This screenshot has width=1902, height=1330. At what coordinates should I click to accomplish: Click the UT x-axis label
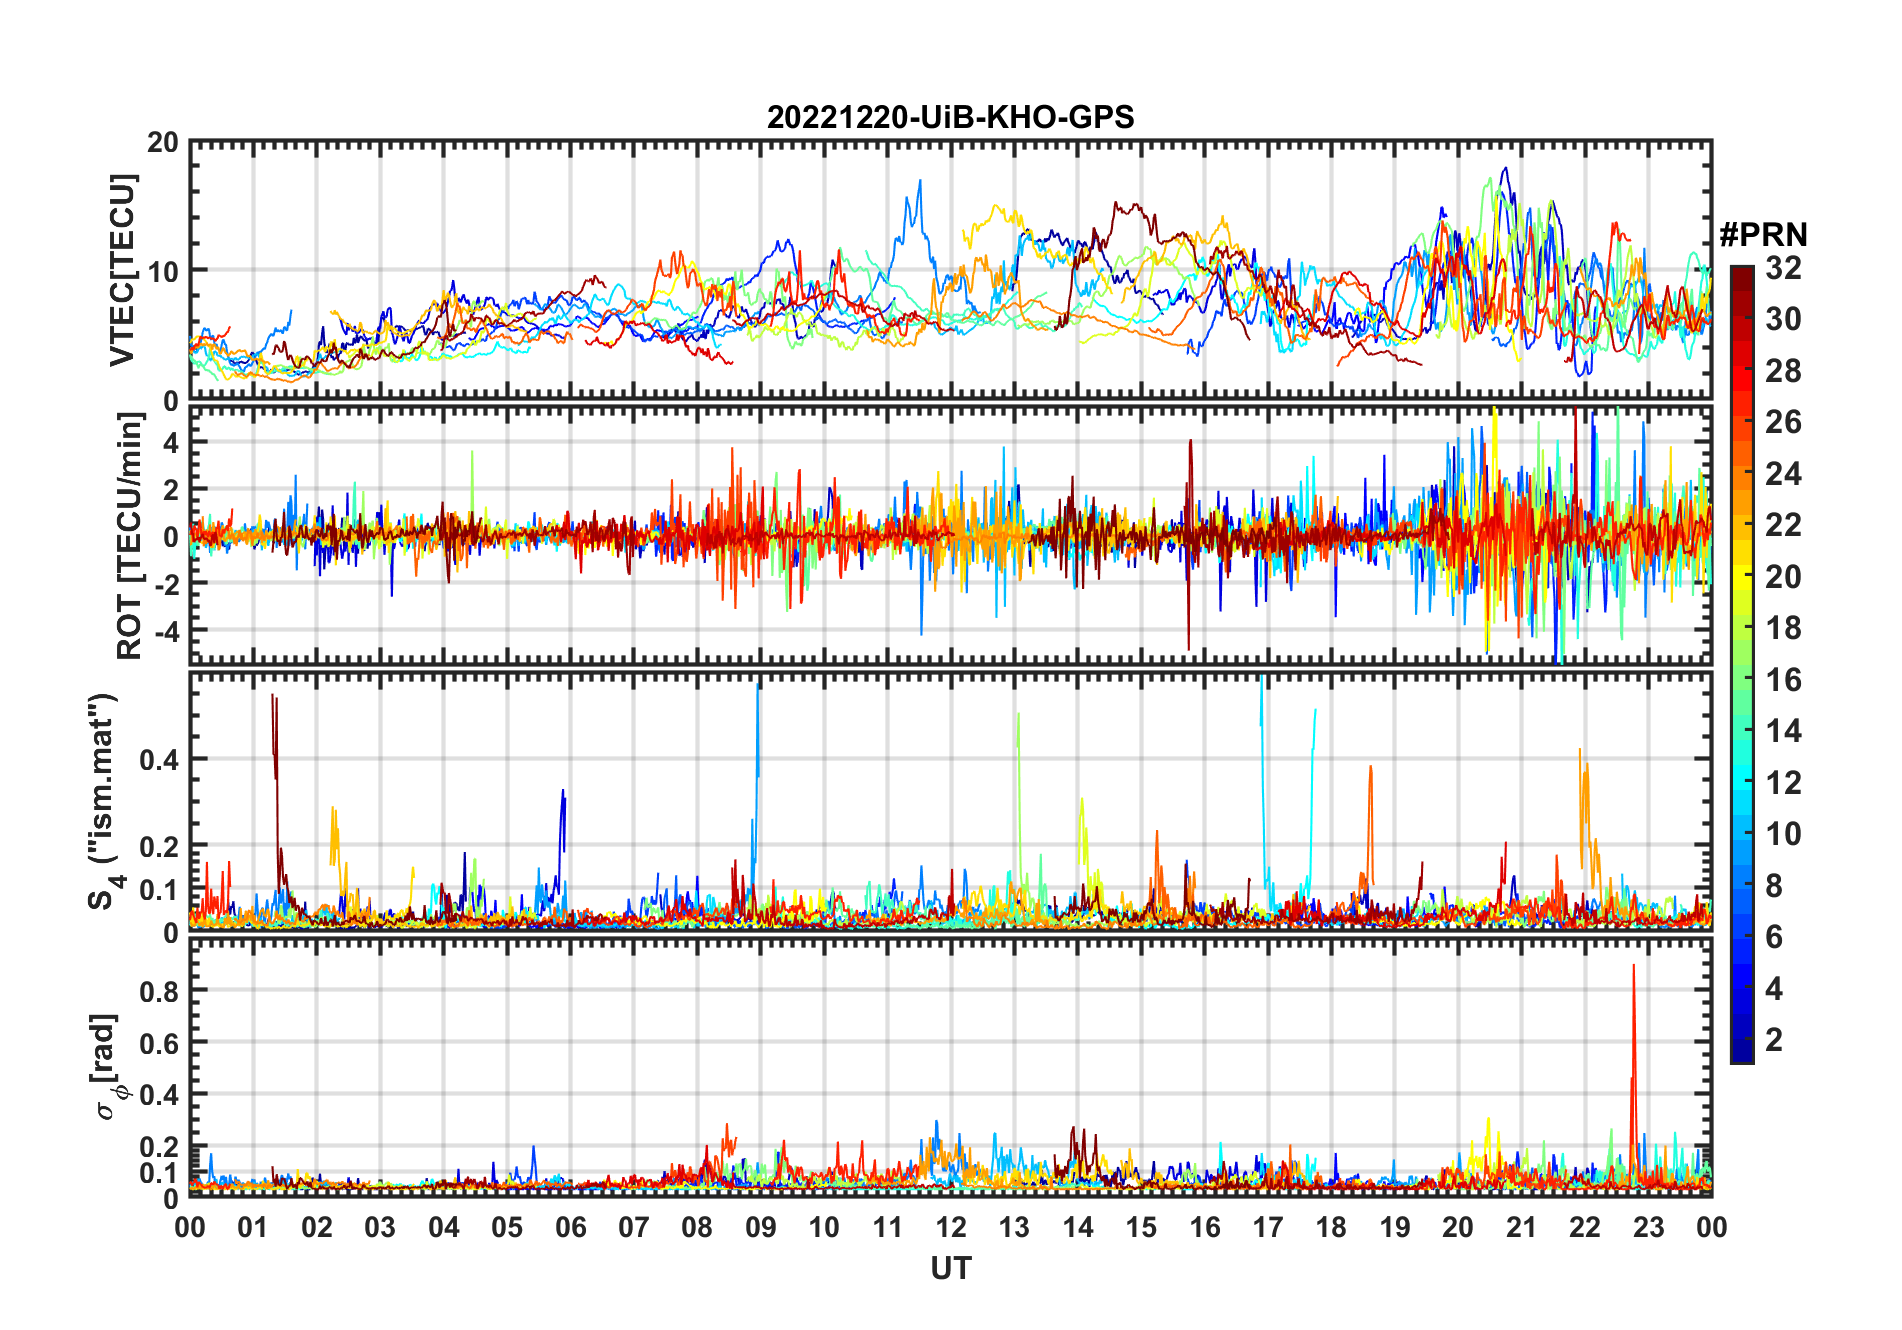(950, 1268)
